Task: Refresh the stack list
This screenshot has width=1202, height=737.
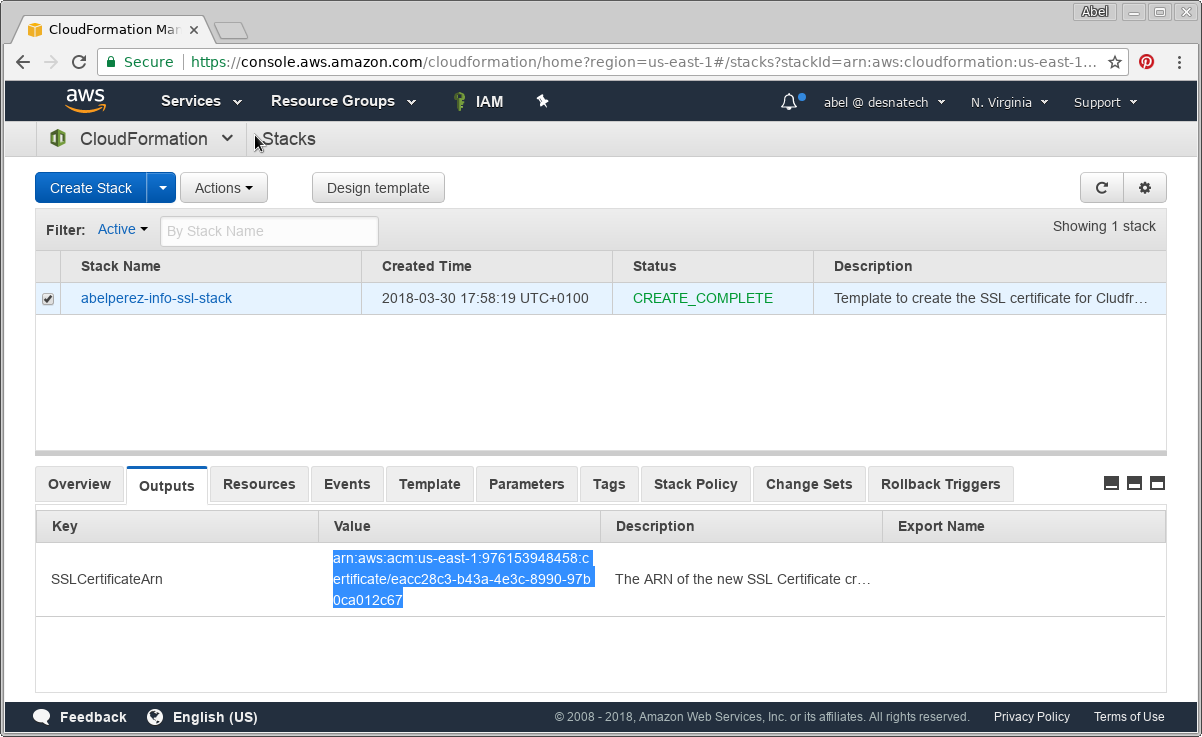Action: pyautogui.click(x=1102, y=188)
